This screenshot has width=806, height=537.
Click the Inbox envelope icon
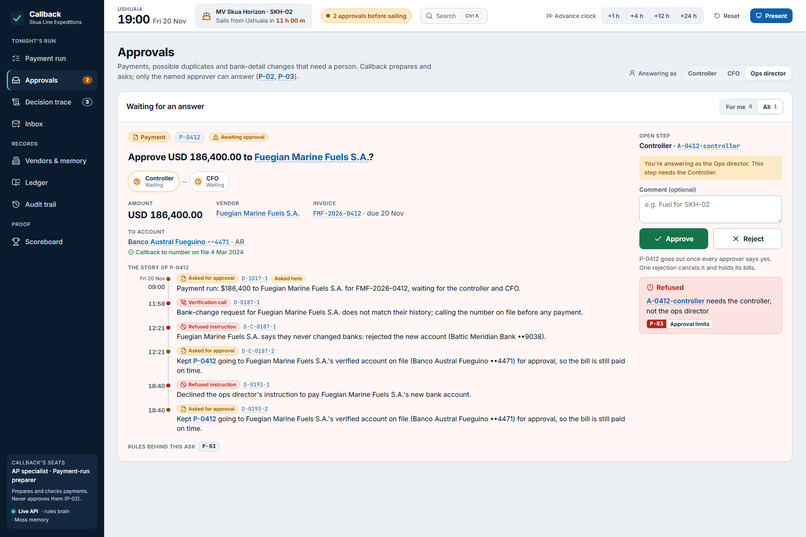[x=16, y=124]
